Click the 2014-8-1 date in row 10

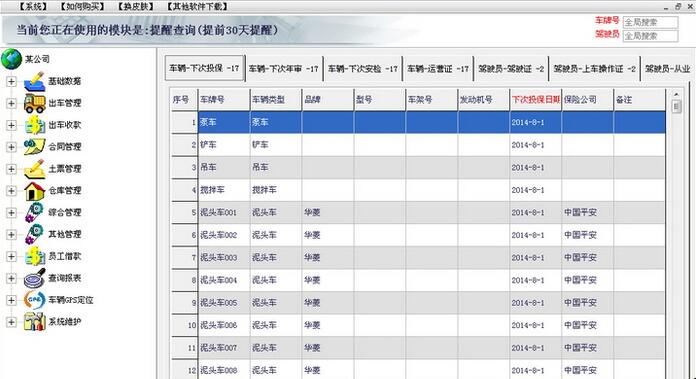(x=527, y=325)
